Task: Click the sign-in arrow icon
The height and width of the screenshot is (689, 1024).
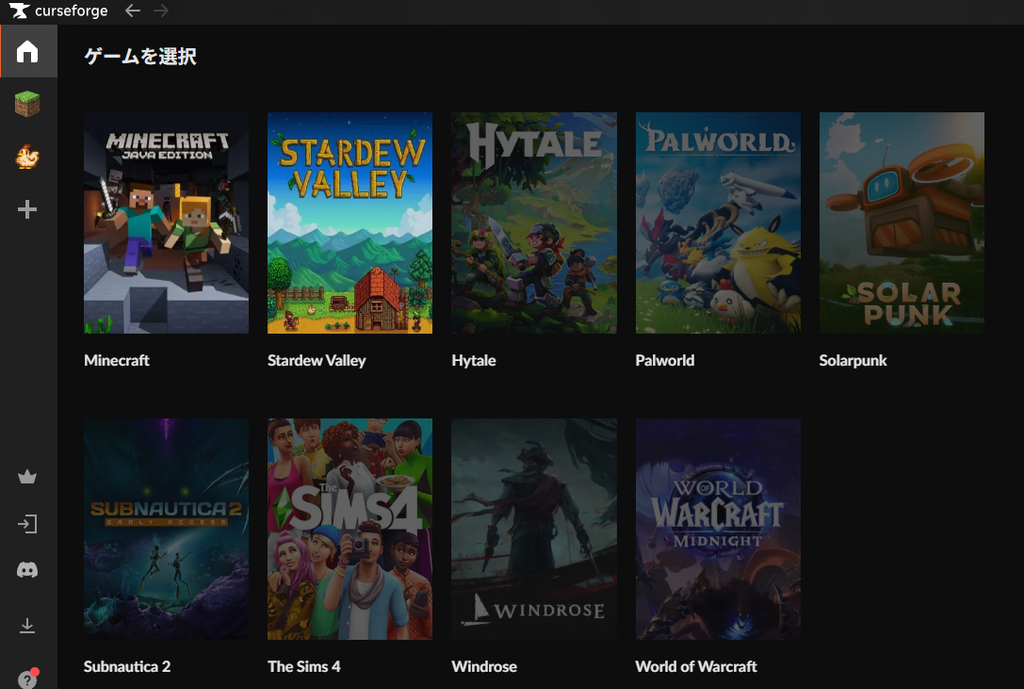Action: [x=27, y=524]
